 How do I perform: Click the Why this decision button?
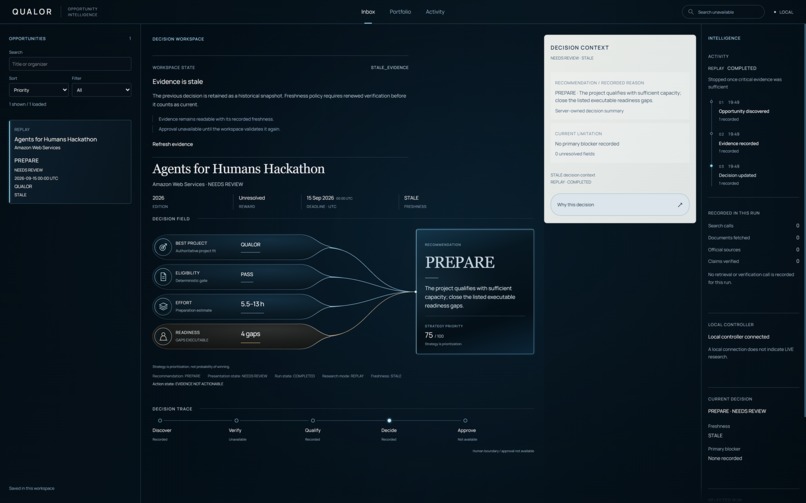[619, 204]
